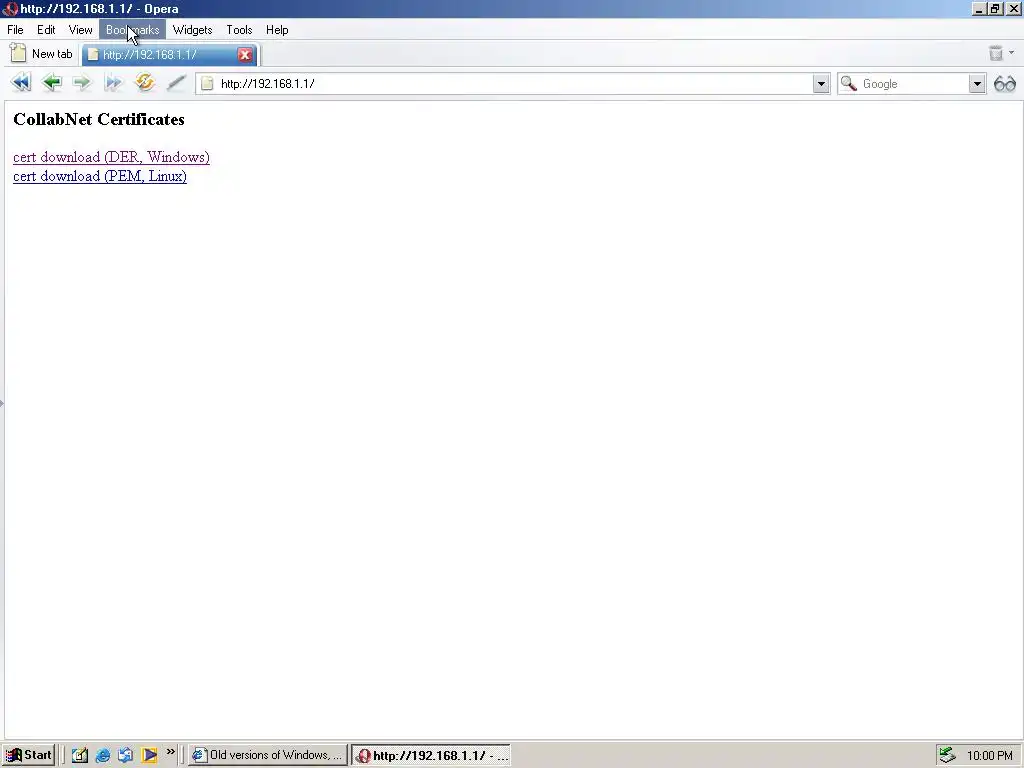Restore down the Opera window
The height and width of the screenshot is (768, 1024).
(995, 8)
